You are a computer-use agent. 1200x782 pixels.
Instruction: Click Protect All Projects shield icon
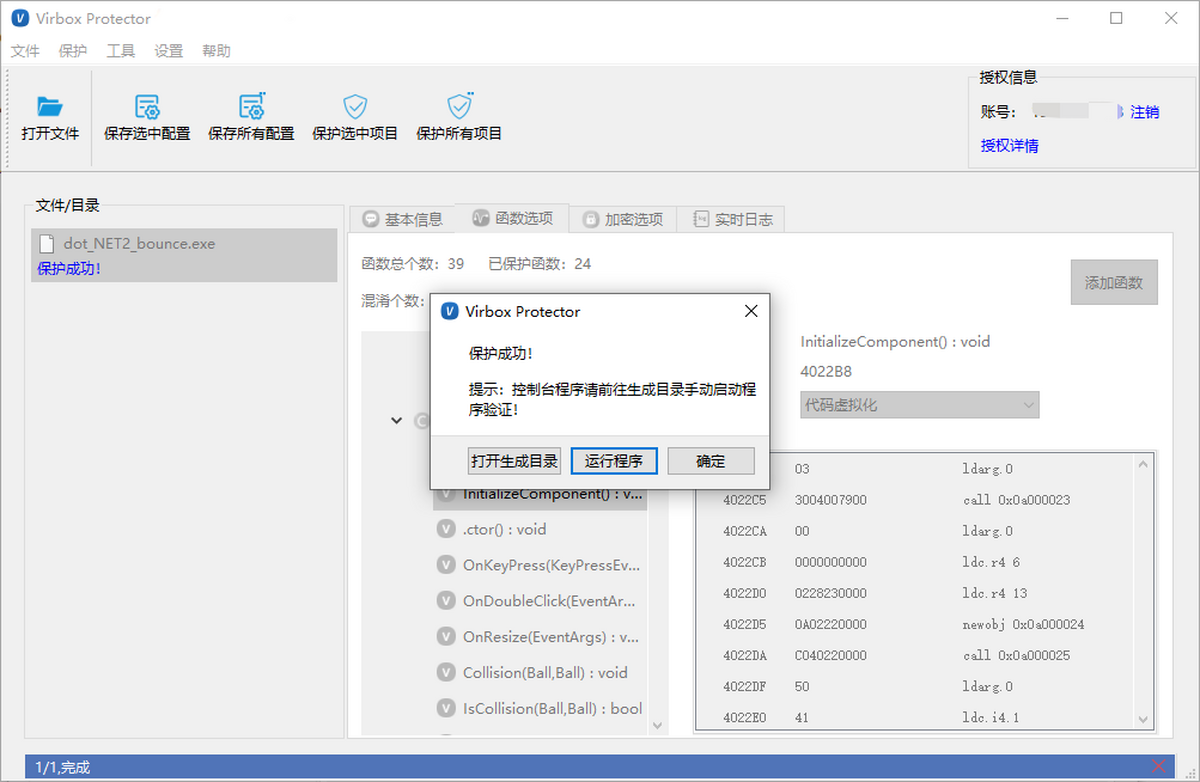[x=459, y=106]
